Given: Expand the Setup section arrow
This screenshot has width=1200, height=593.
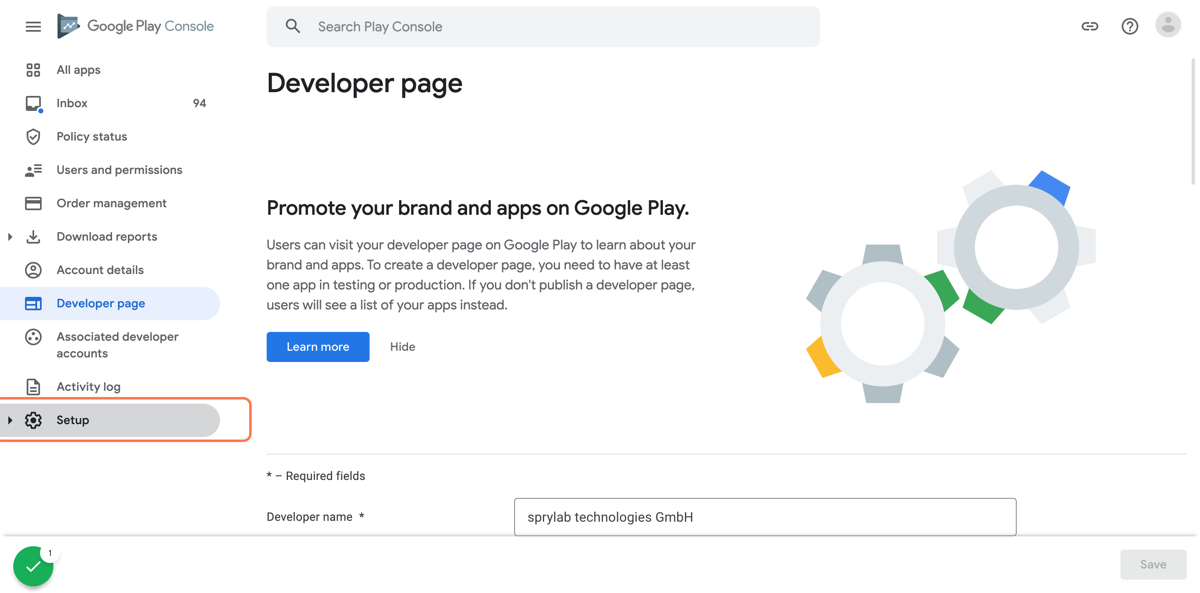Looking at the screenshot, I should click(x=10, y=421).
